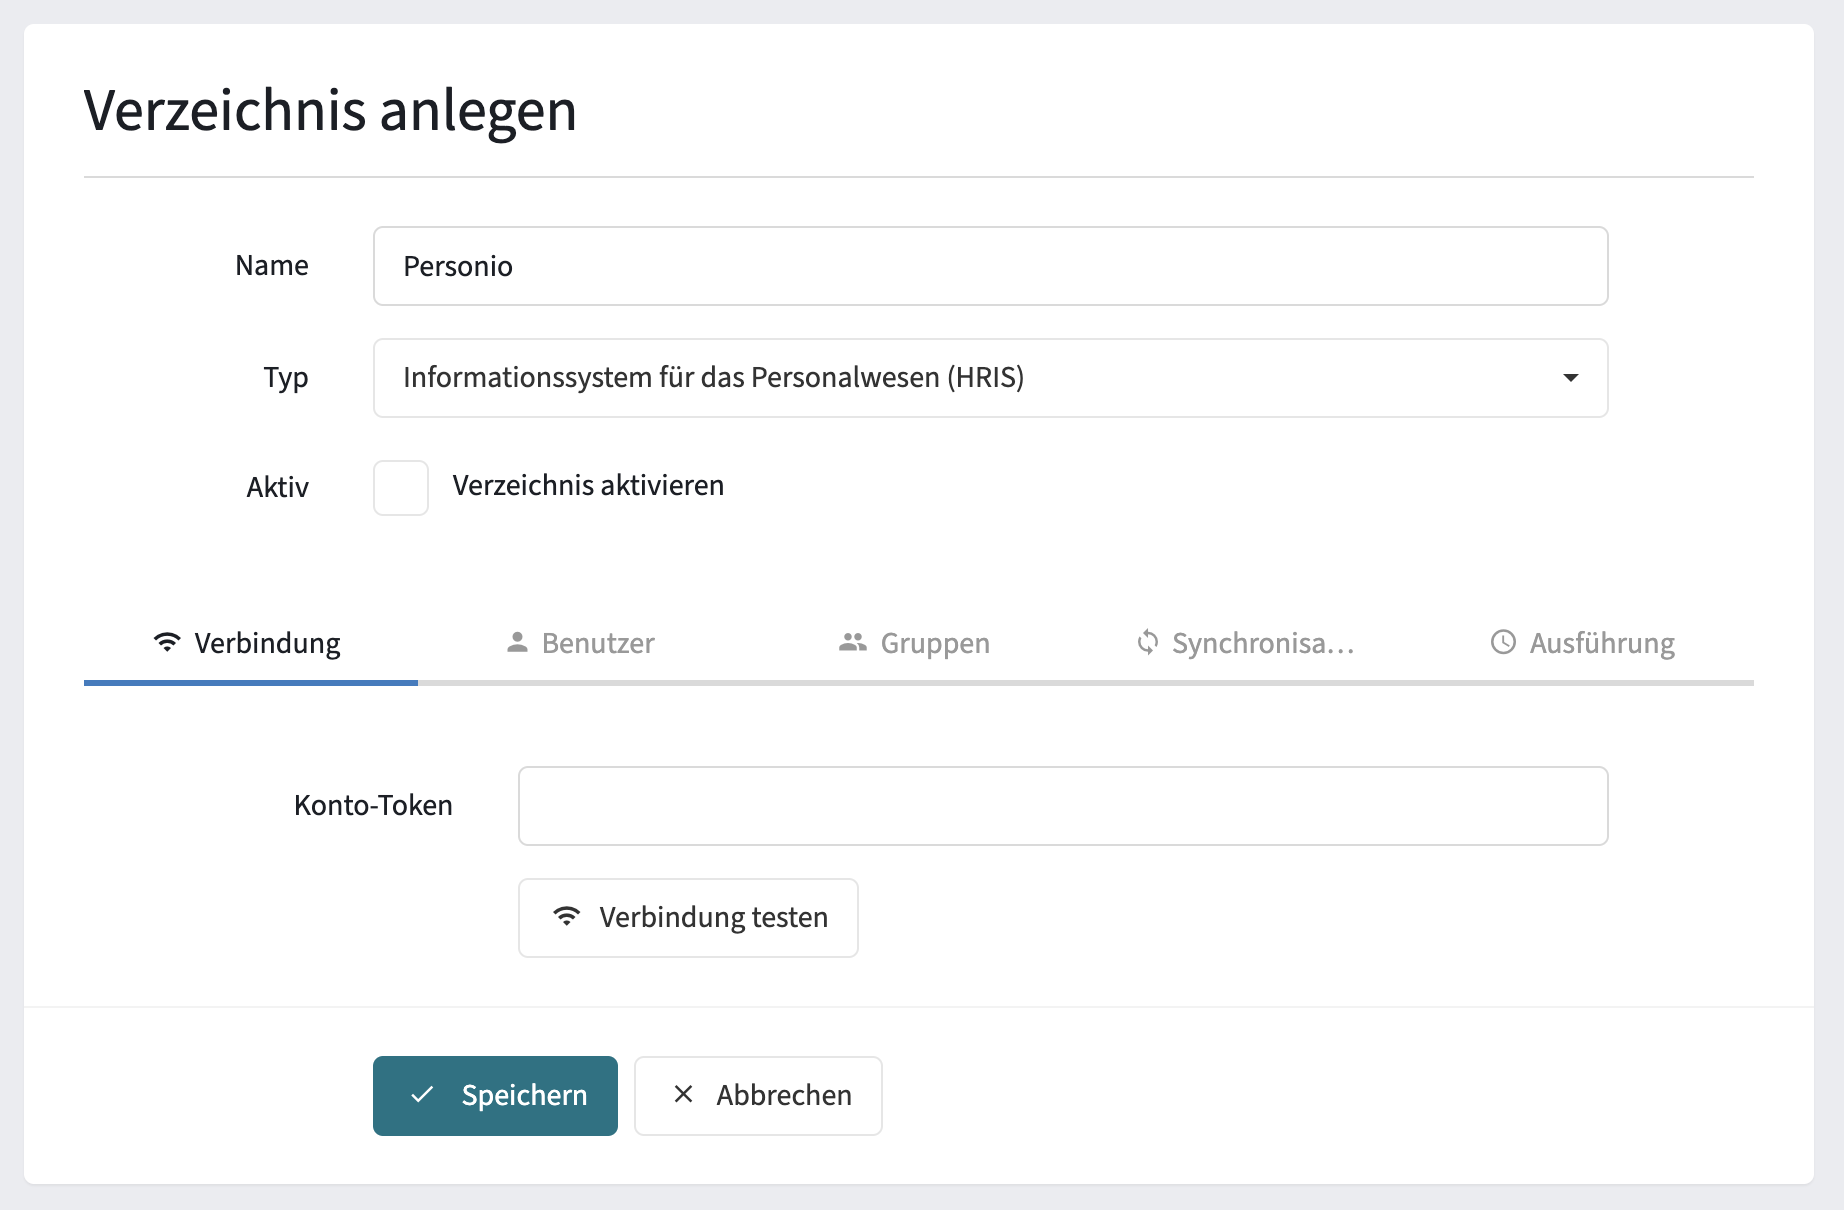Screen dimensions: 1844x1210
Task: Click the Verzeichnis aktivieren label text
Action: pos(588,486)
